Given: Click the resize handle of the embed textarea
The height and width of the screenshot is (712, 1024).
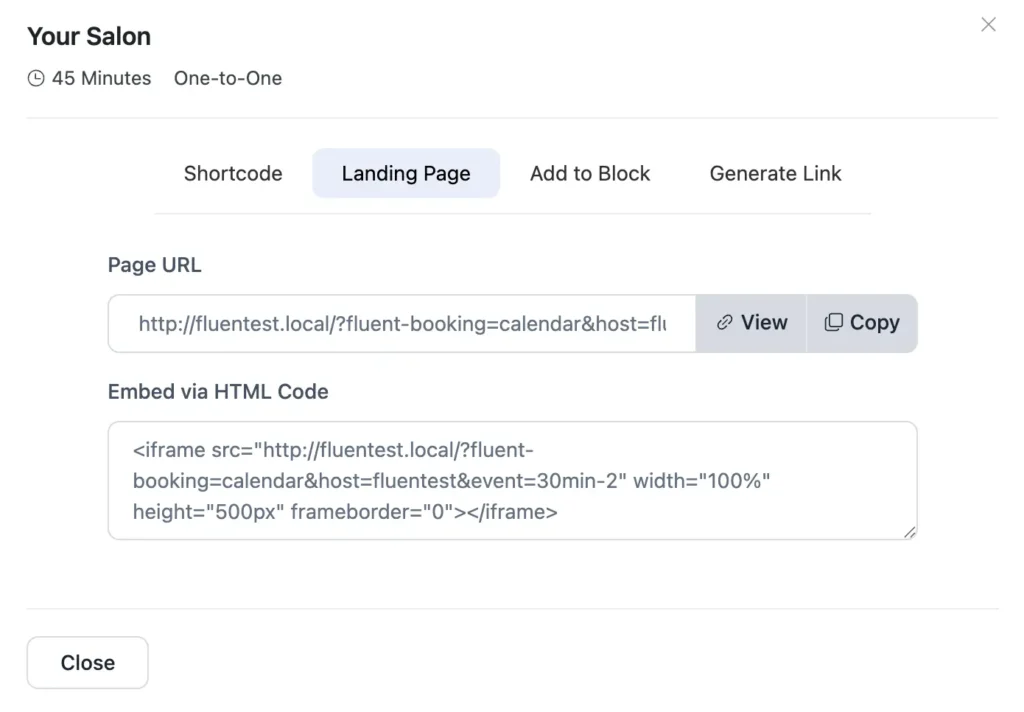Looking at the screenshot, I should 910,533.
